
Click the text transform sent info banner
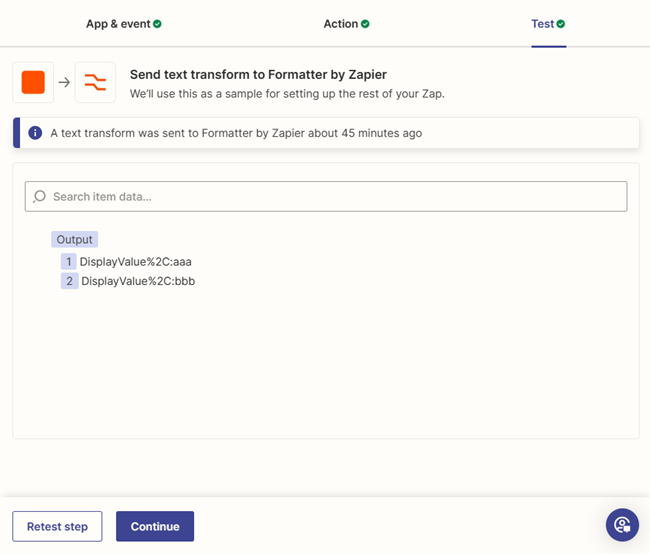(326, 133)
